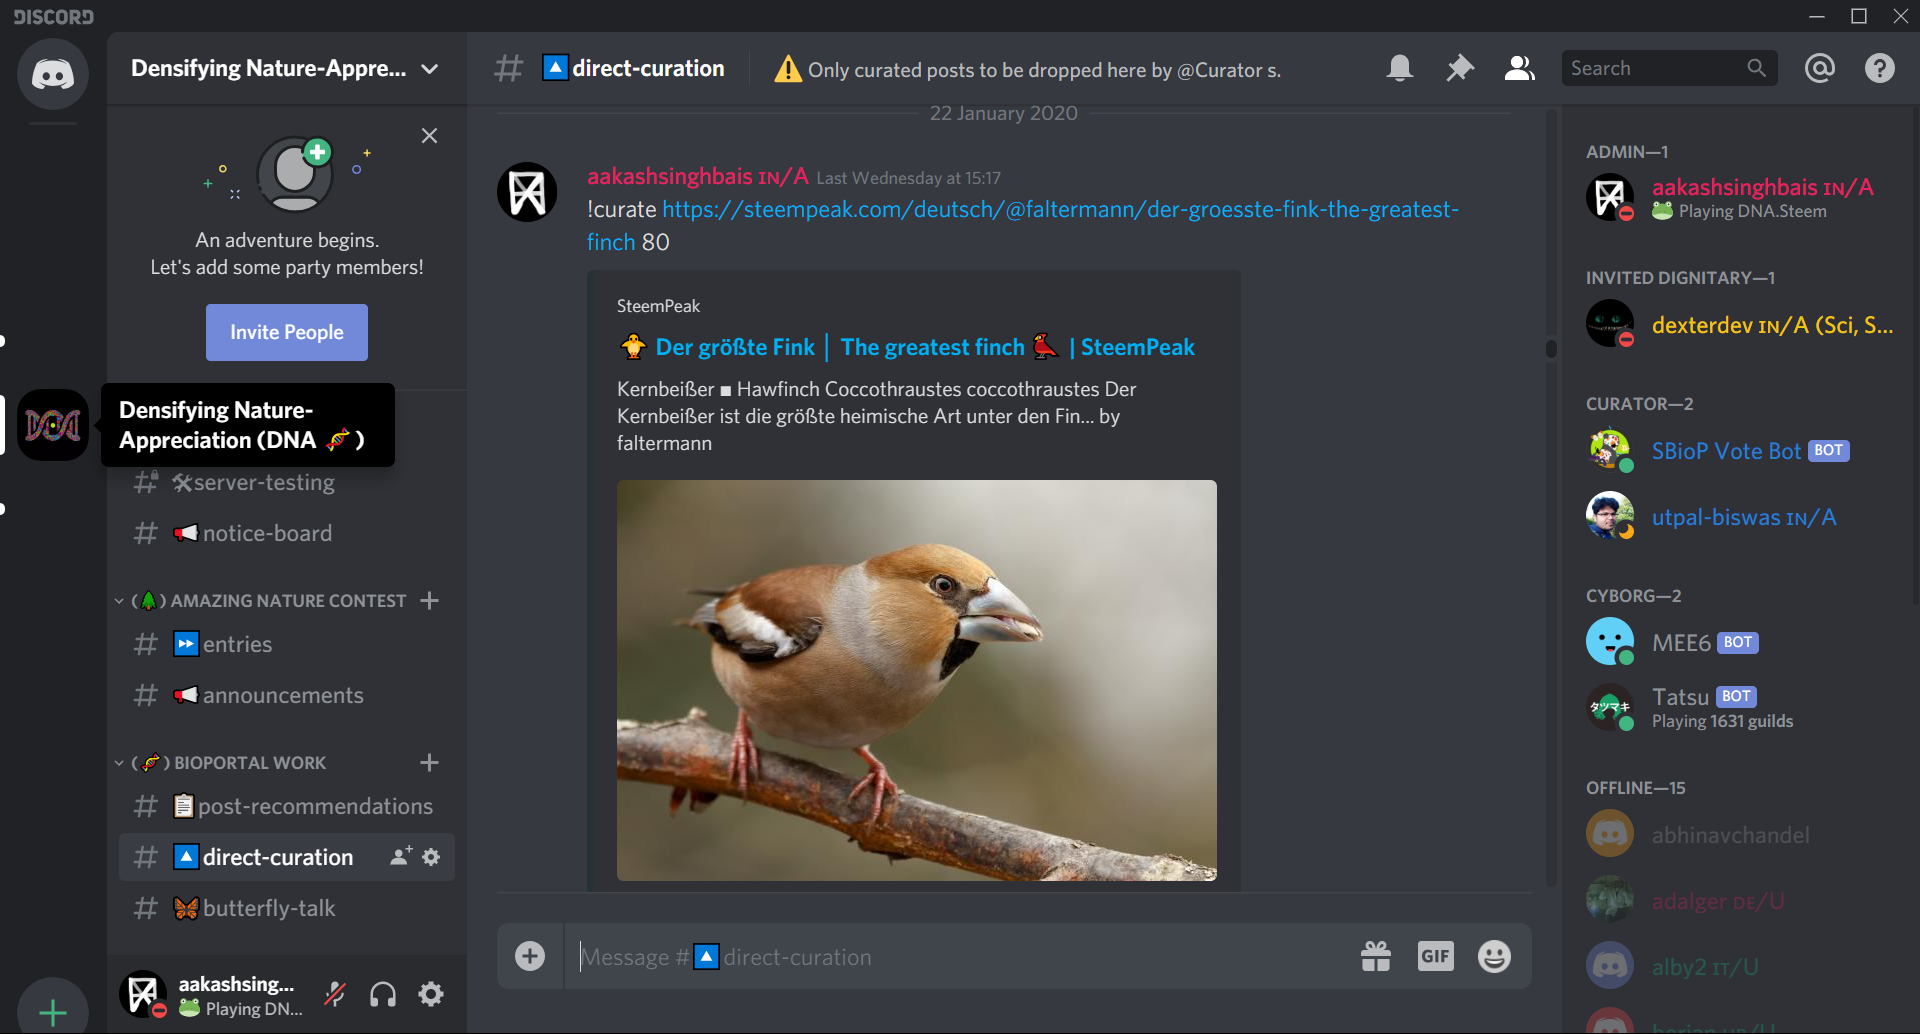The height and width of the screenshot is (1034, 1920).
Task: Open the entries channel
Action: [x=286, y=644]
